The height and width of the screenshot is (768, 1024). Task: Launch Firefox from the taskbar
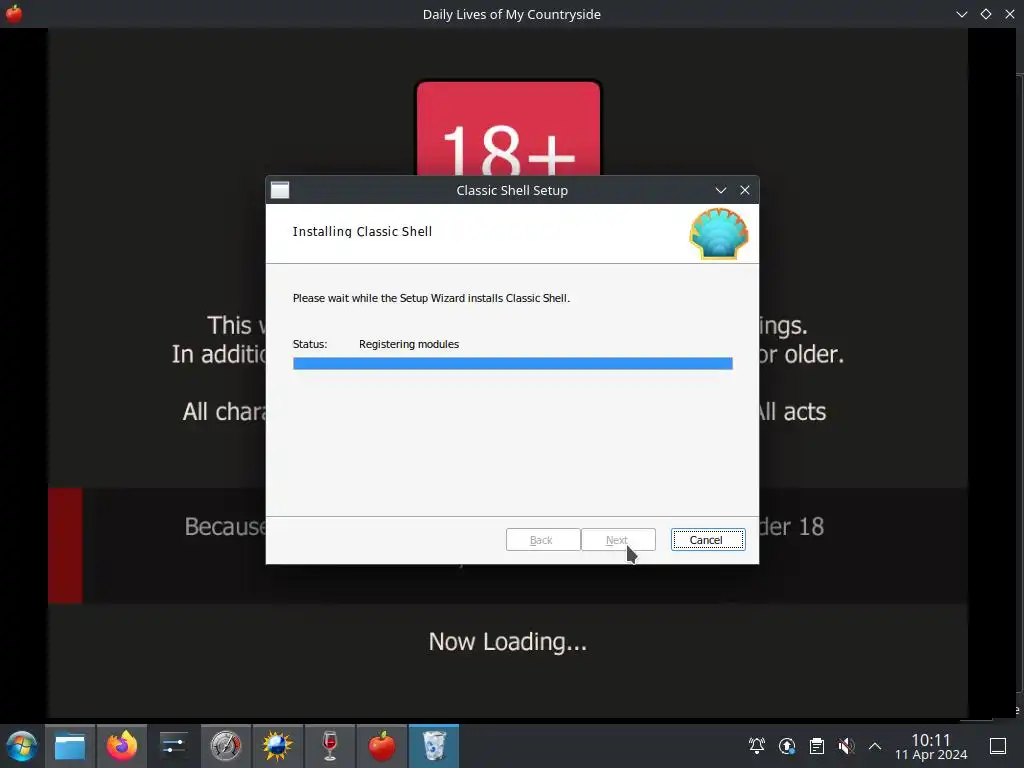point(122,746)
